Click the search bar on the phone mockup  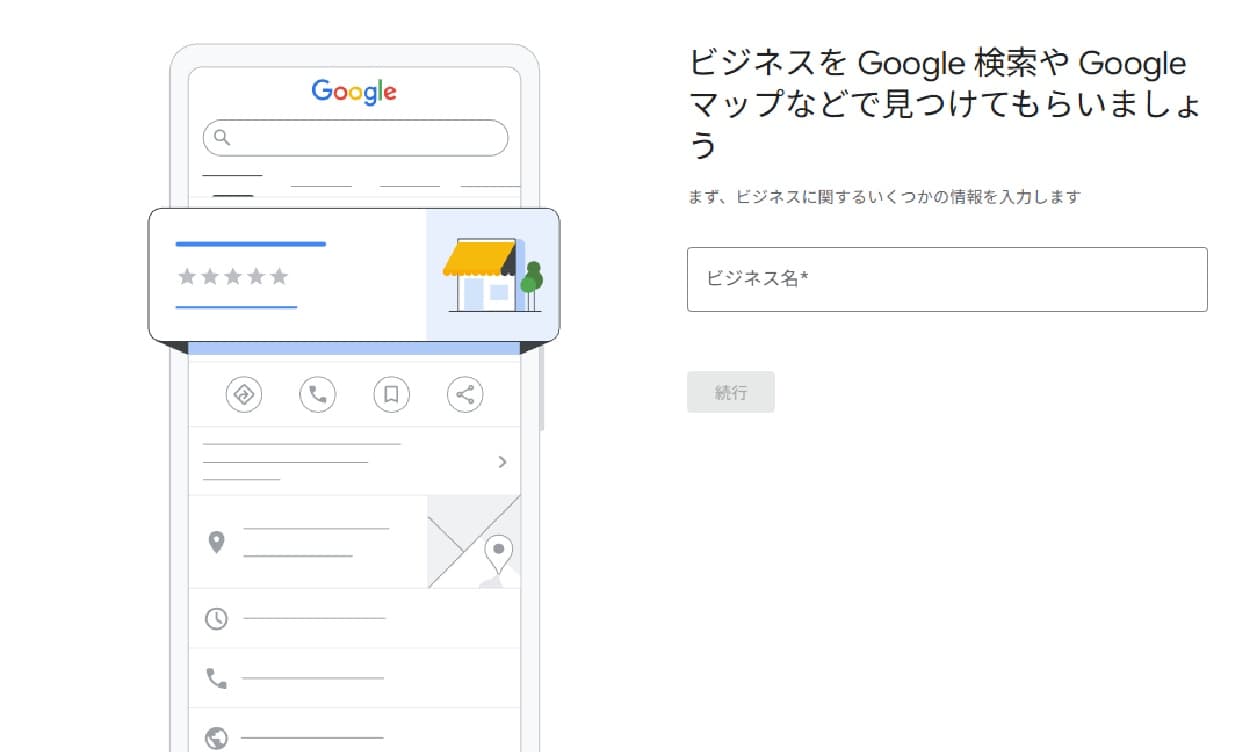tap(355, 138)
